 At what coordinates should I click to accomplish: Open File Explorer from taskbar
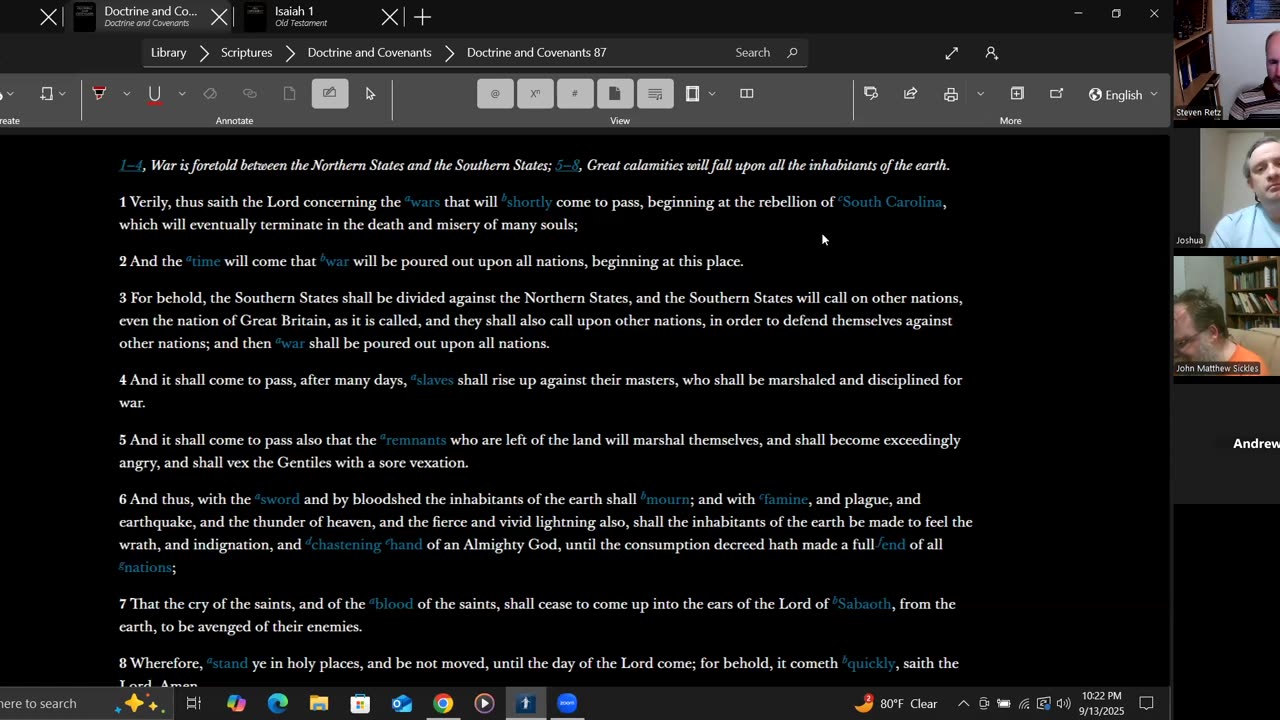tap(319, 703)
